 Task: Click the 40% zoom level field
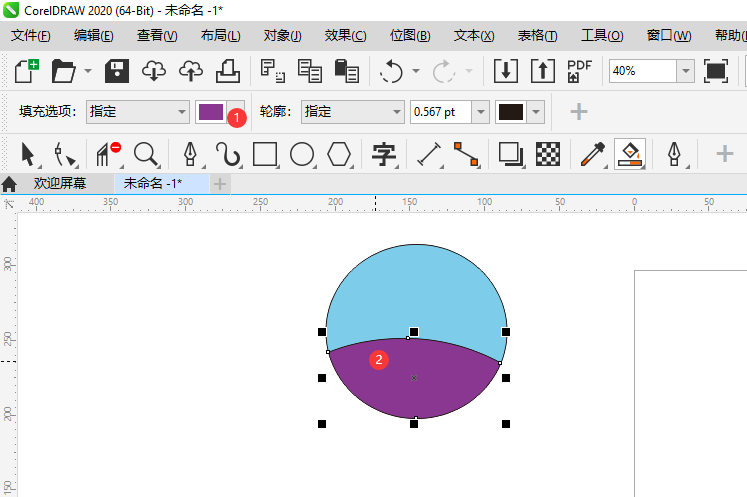[642, 71]
